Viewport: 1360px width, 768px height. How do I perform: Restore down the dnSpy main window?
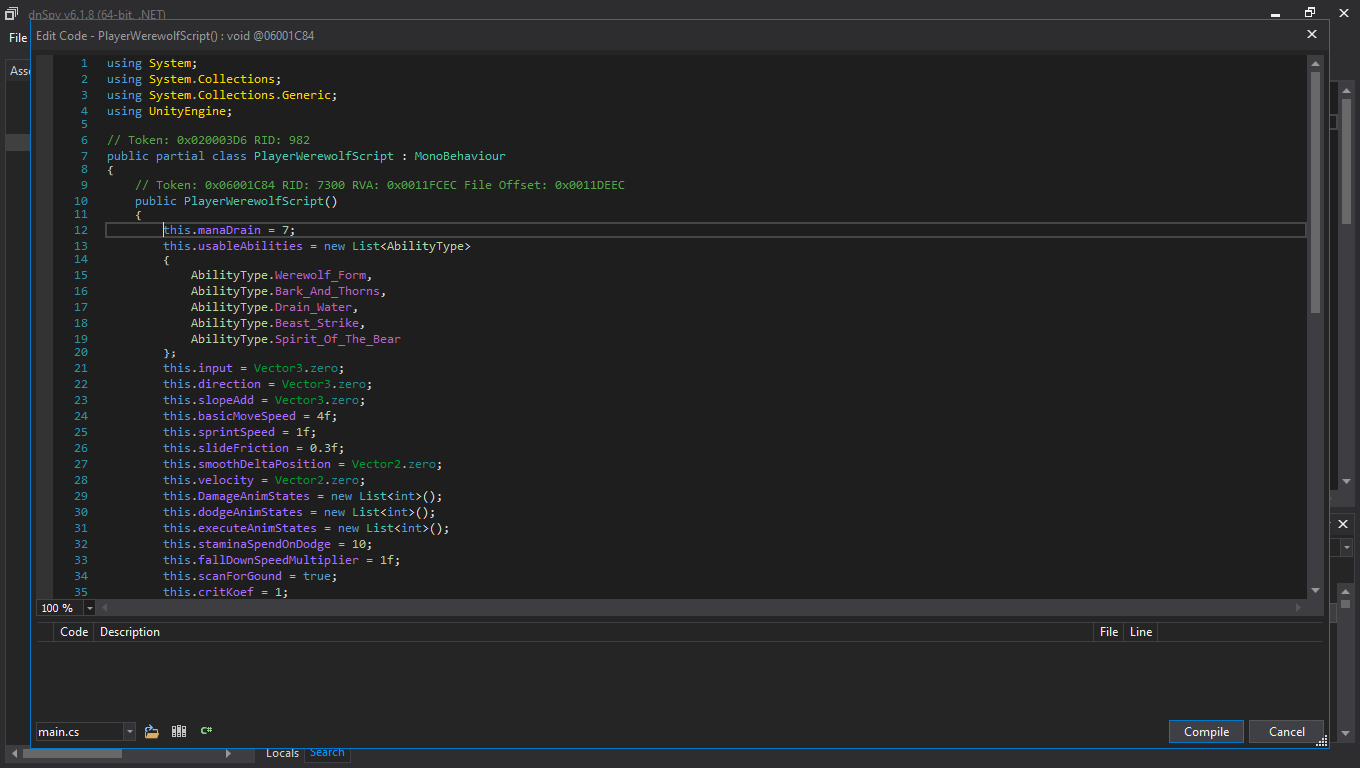point(1310,12)
